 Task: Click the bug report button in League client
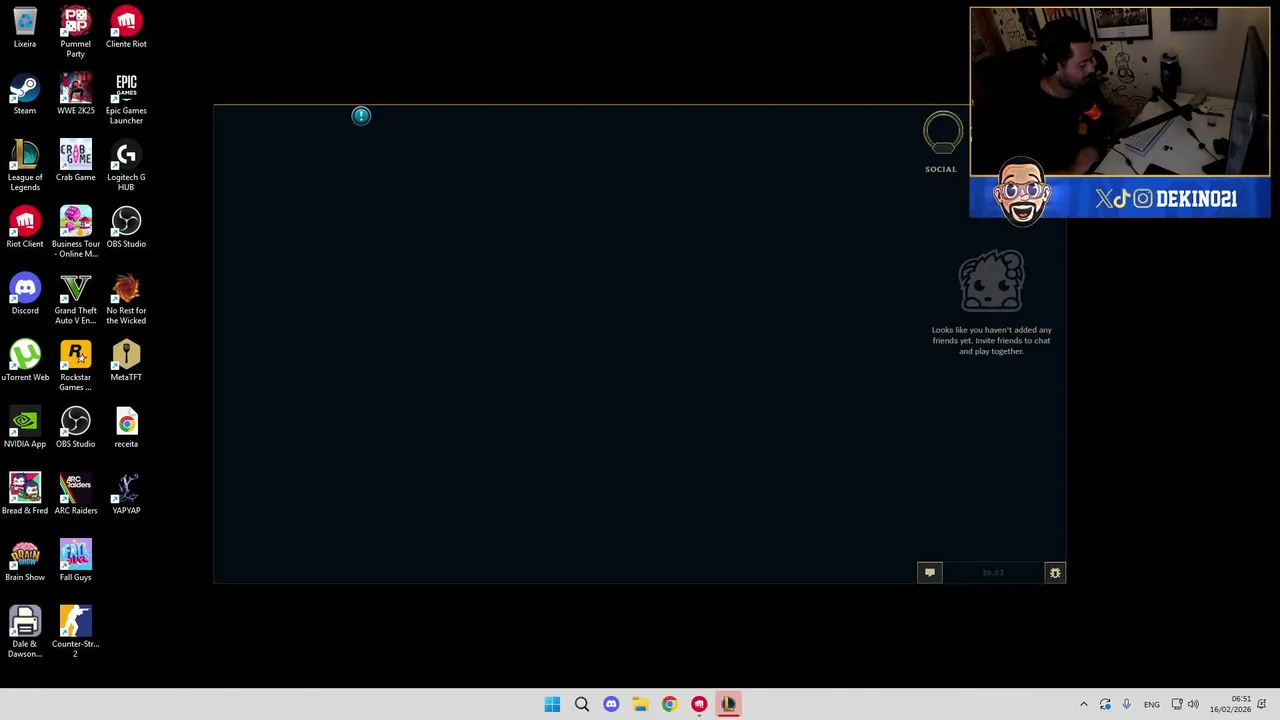[1055, 572]
